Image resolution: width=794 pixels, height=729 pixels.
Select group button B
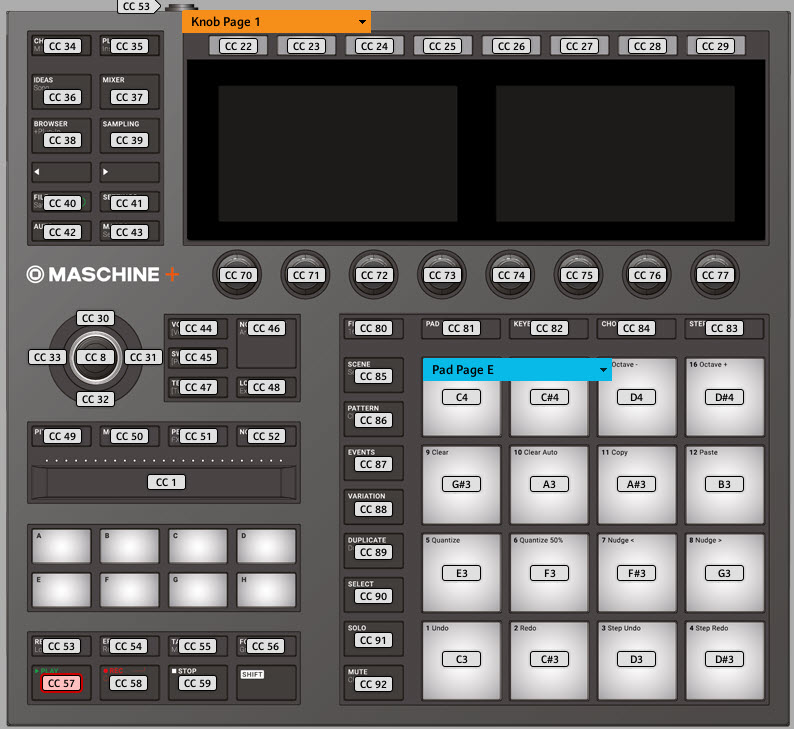point(130,546)
